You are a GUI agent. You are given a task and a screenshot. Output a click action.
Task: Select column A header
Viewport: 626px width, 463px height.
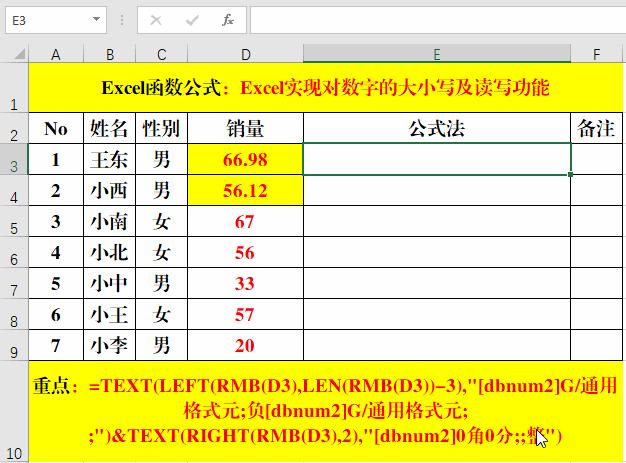(x=56, y=54)
